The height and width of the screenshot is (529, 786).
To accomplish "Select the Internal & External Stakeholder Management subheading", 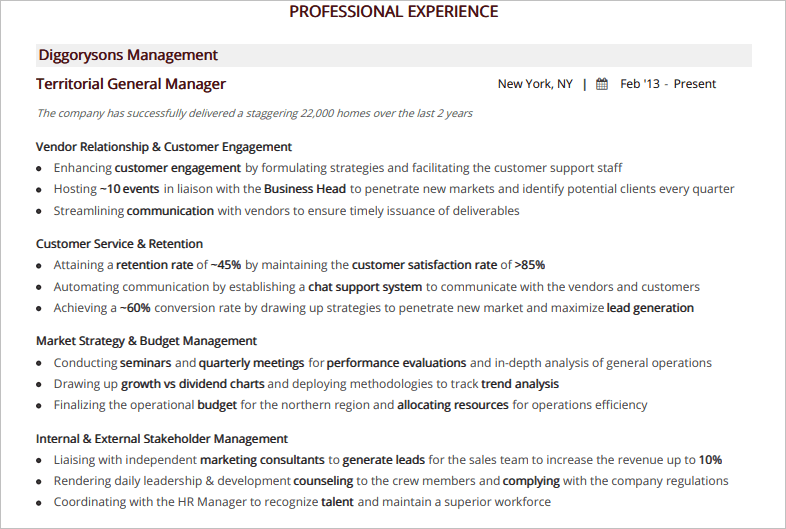I will [162, 438].
